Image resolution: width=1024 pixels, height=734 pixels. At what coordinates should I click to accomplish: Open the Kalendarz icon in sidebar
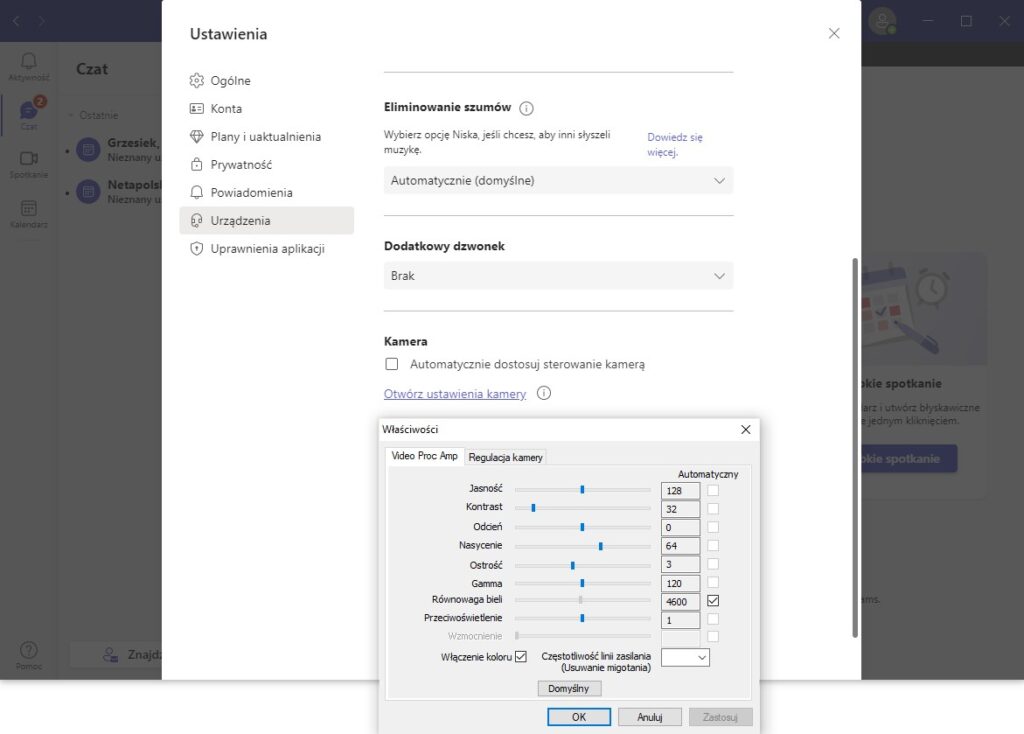(x=29, y=208)
